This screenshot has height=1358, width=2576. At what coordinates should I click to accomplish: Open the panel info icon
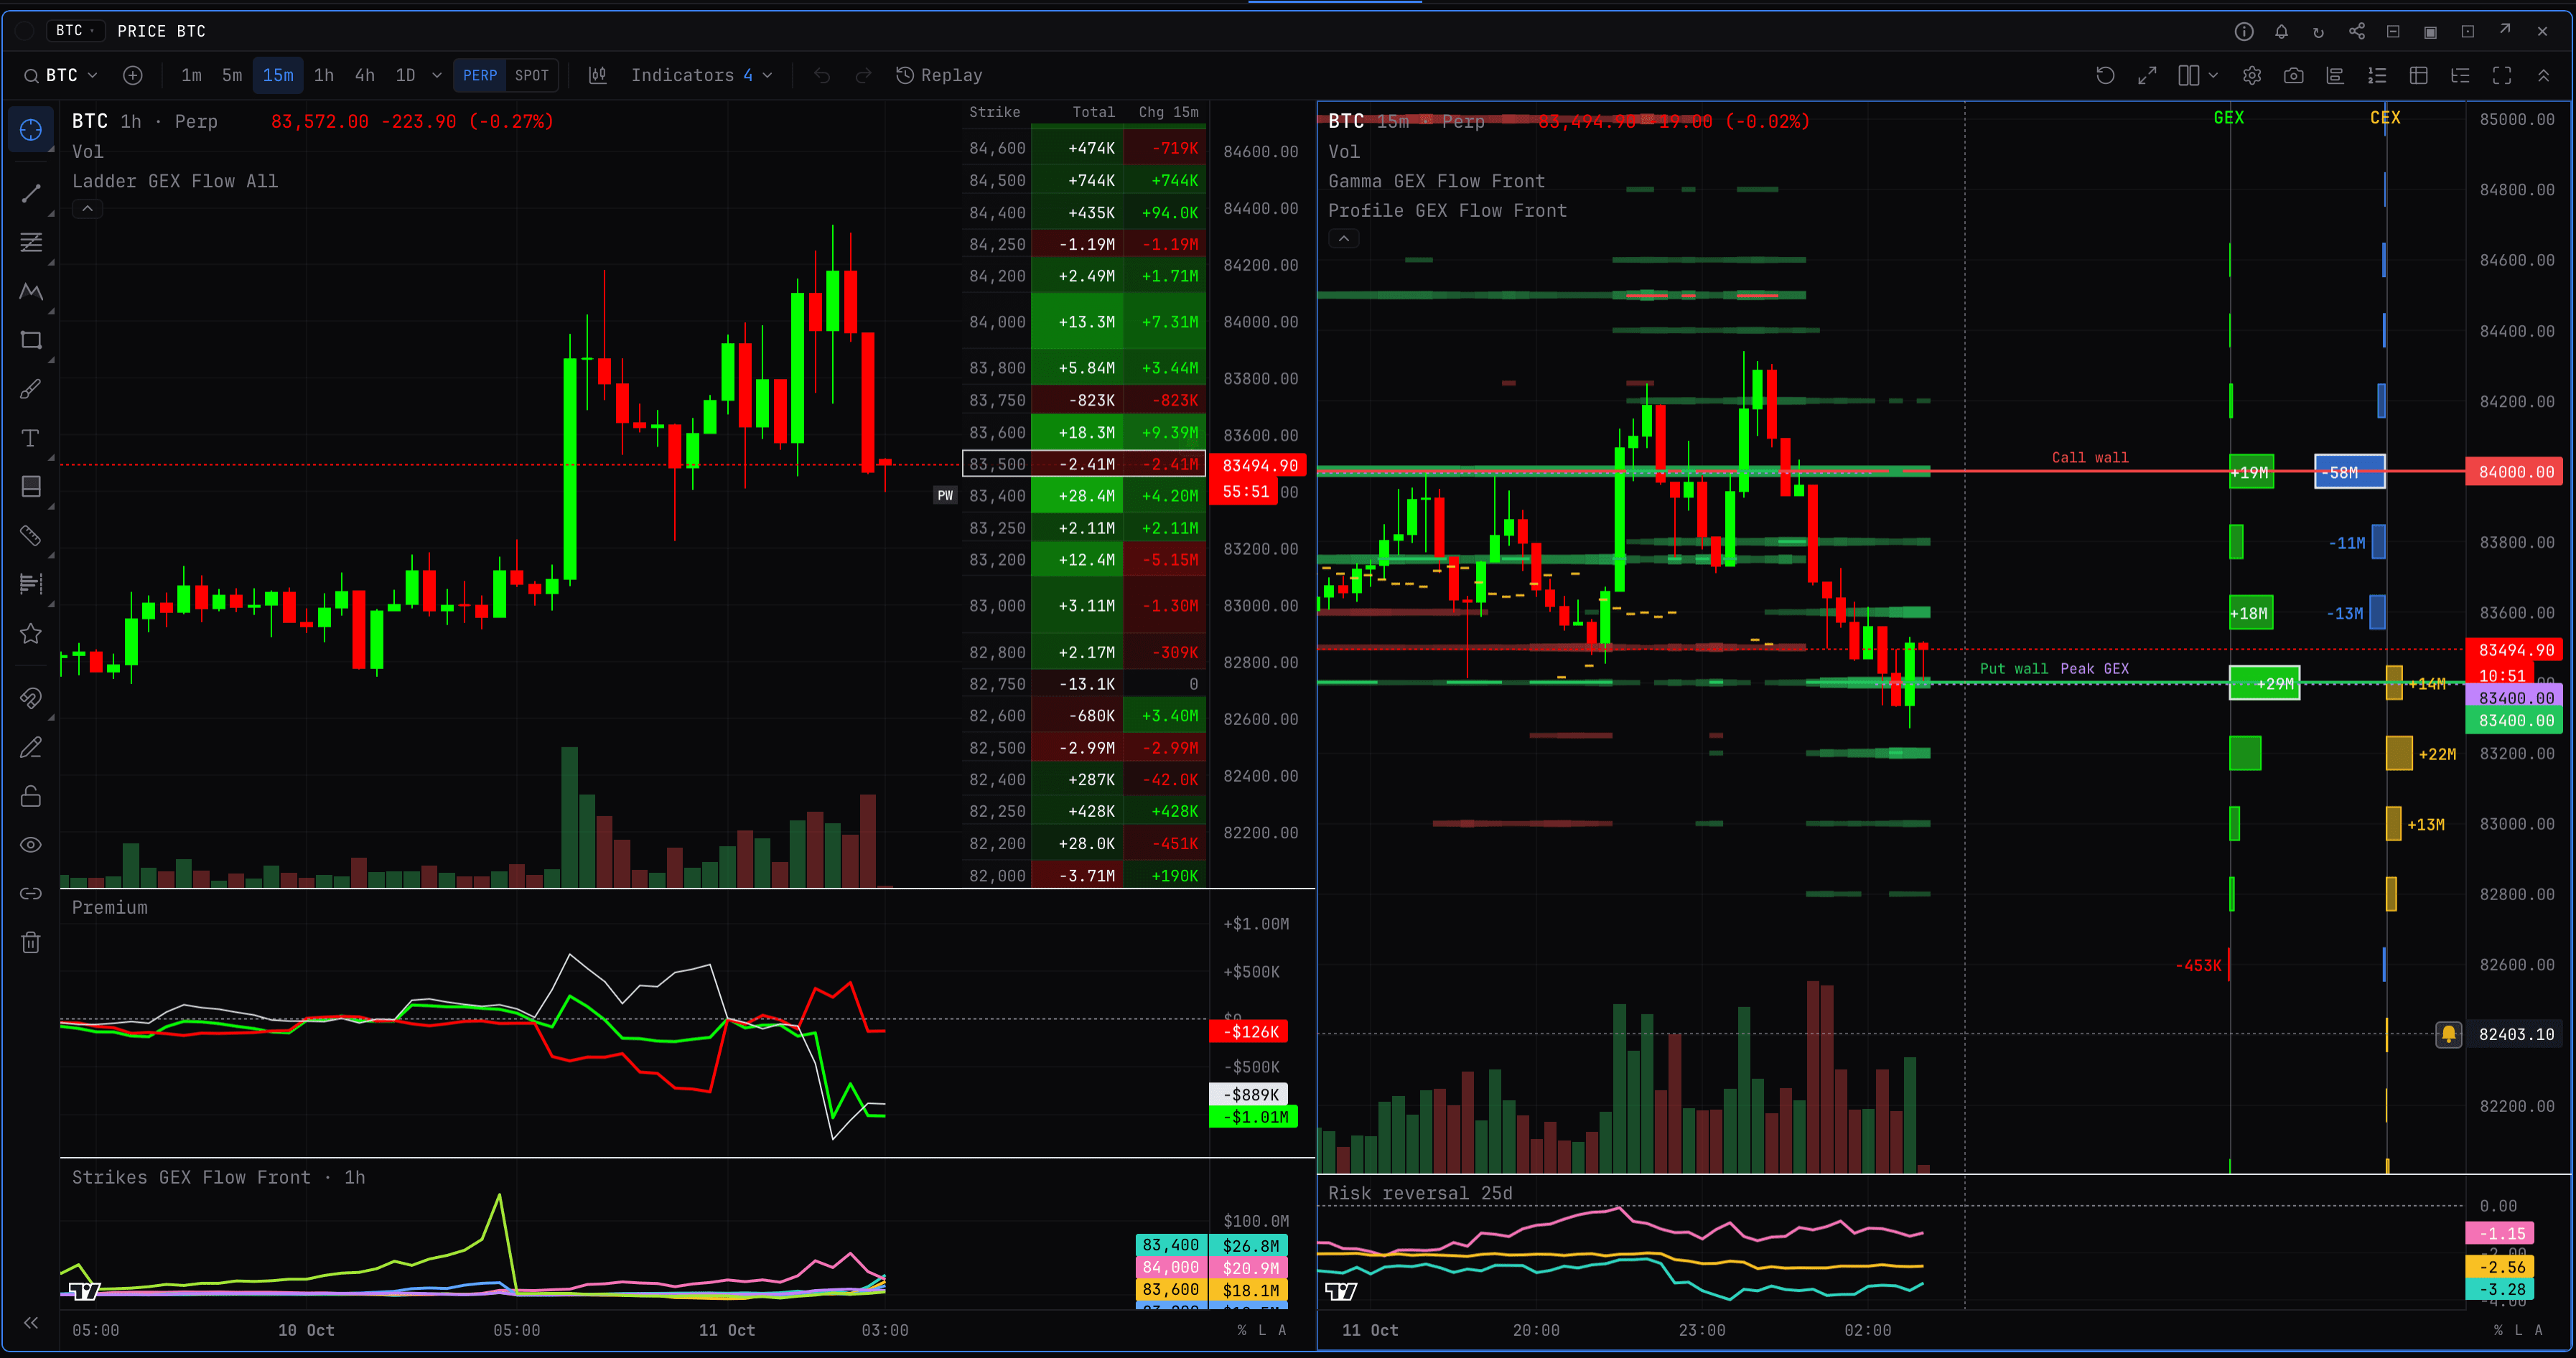point(2244,31)
